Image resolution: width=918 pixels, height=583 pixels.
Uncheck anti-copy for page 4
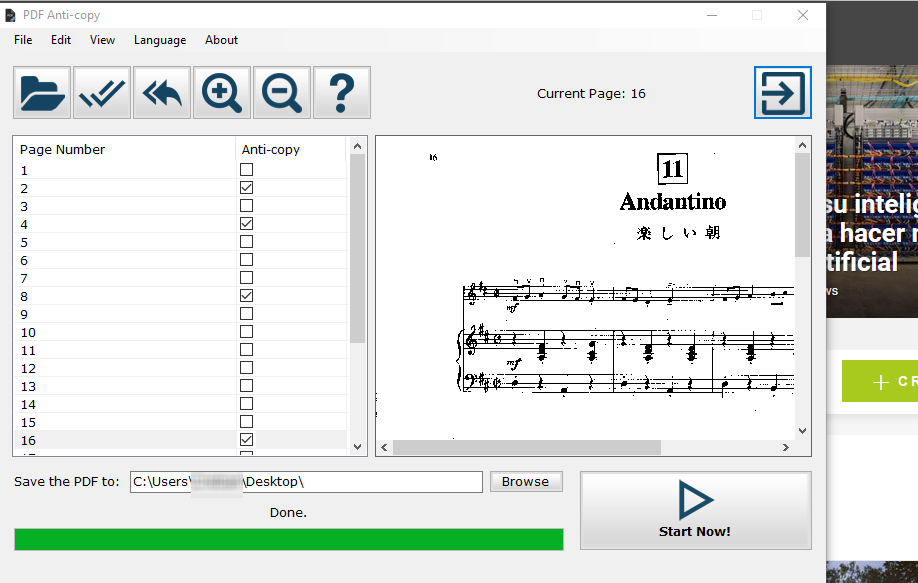pyautogui.click(x=246, y=224)
